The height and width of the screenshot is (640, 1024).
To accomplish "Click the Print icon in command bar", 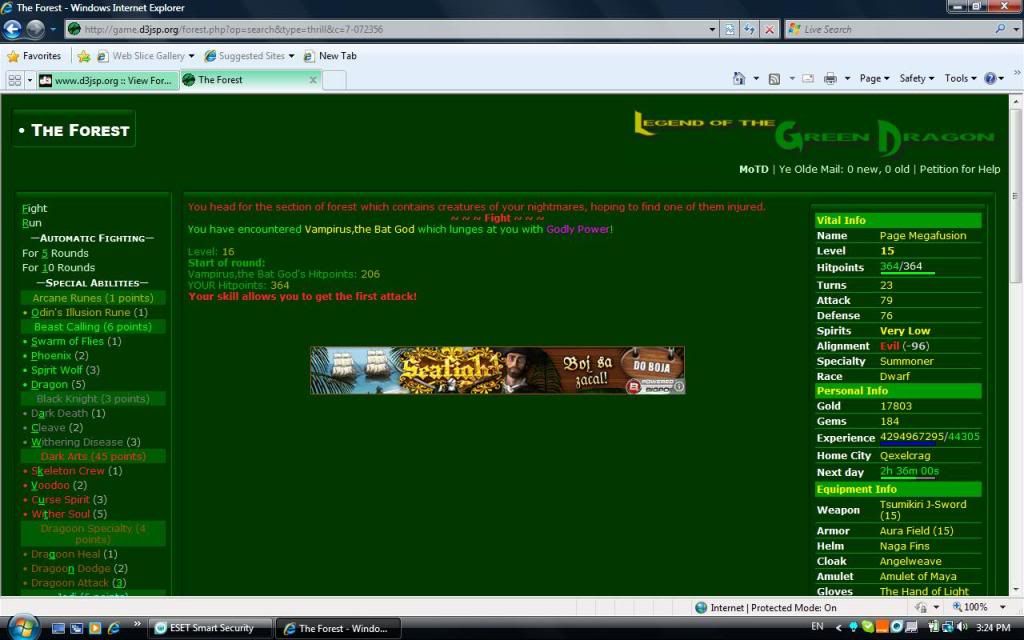I will pos(830,79).
